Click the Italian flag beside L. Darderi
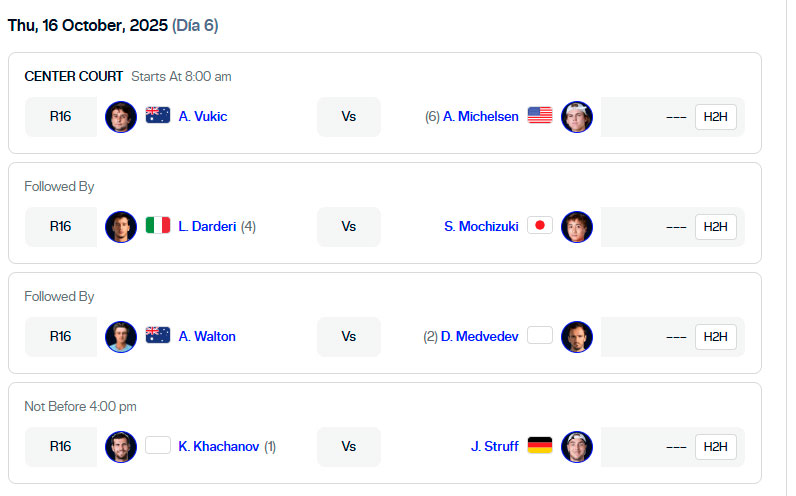Screen dimensions: 796x496 tap(158, 226)
